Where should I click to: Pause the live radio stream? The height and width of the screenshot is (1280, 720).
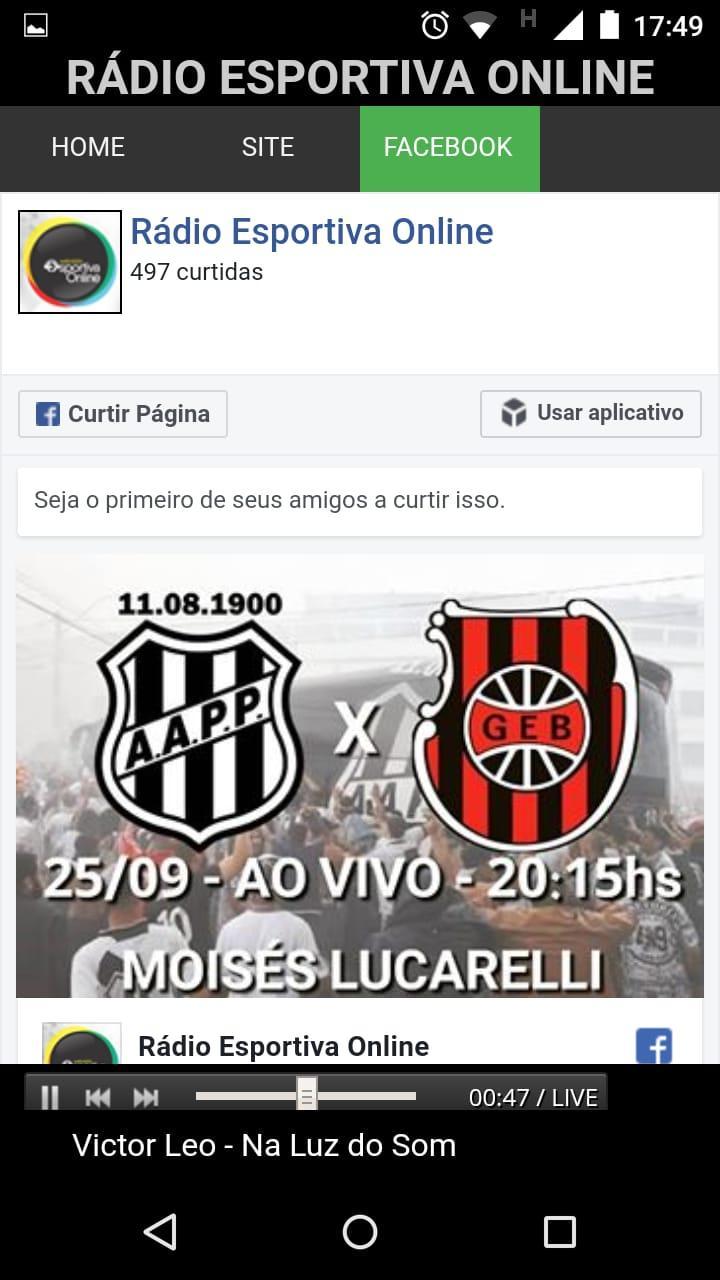(49, 1098)
